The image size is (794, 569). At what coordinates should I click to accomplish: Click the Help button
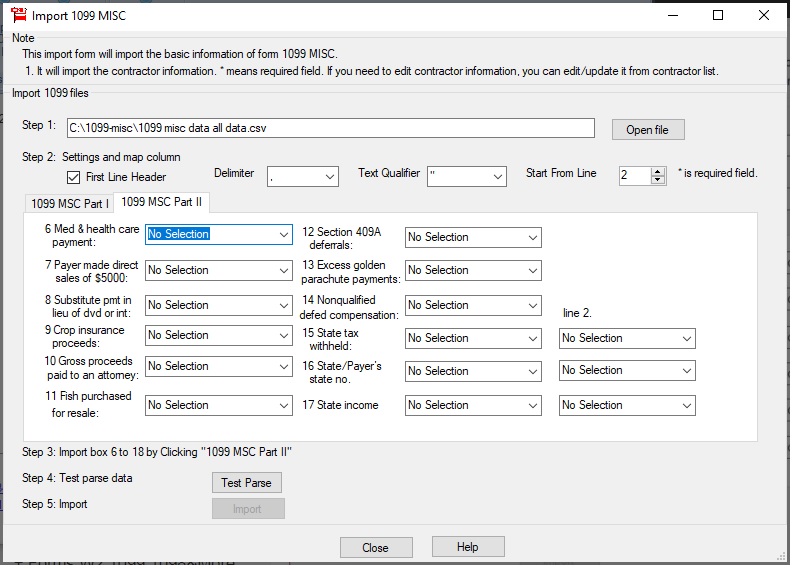pyautogui.click(x=467, y=547)
